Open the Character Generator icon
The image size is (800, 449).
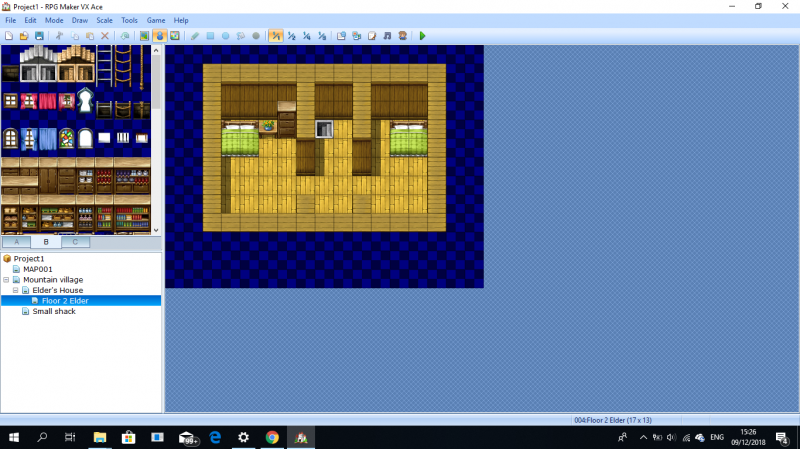[x=403, y=36]
